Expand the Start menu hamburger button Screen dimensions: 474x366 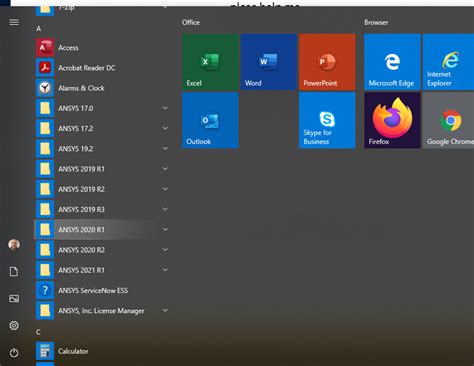tap(14, 22)
